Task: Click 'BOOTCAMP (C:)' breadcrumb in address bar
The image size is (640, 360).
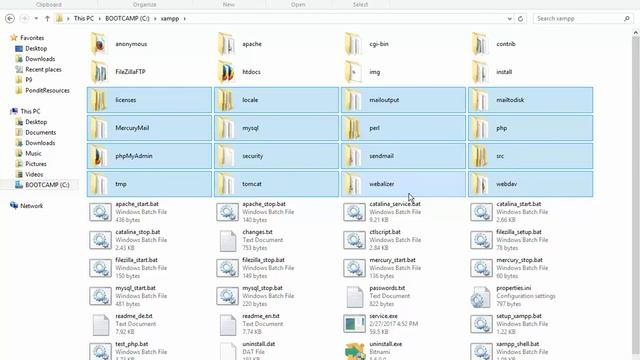Action: [x=127, y=19]
